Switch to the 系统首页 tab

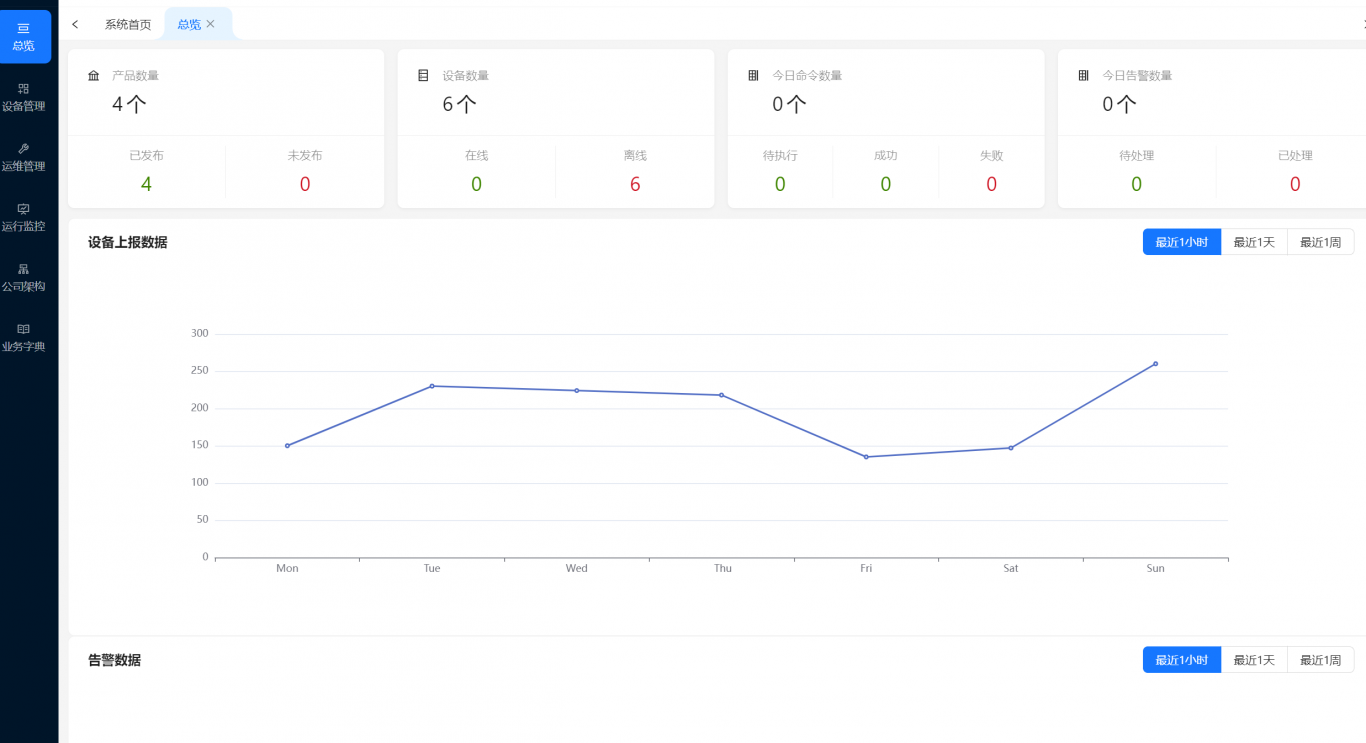point(128,24)
